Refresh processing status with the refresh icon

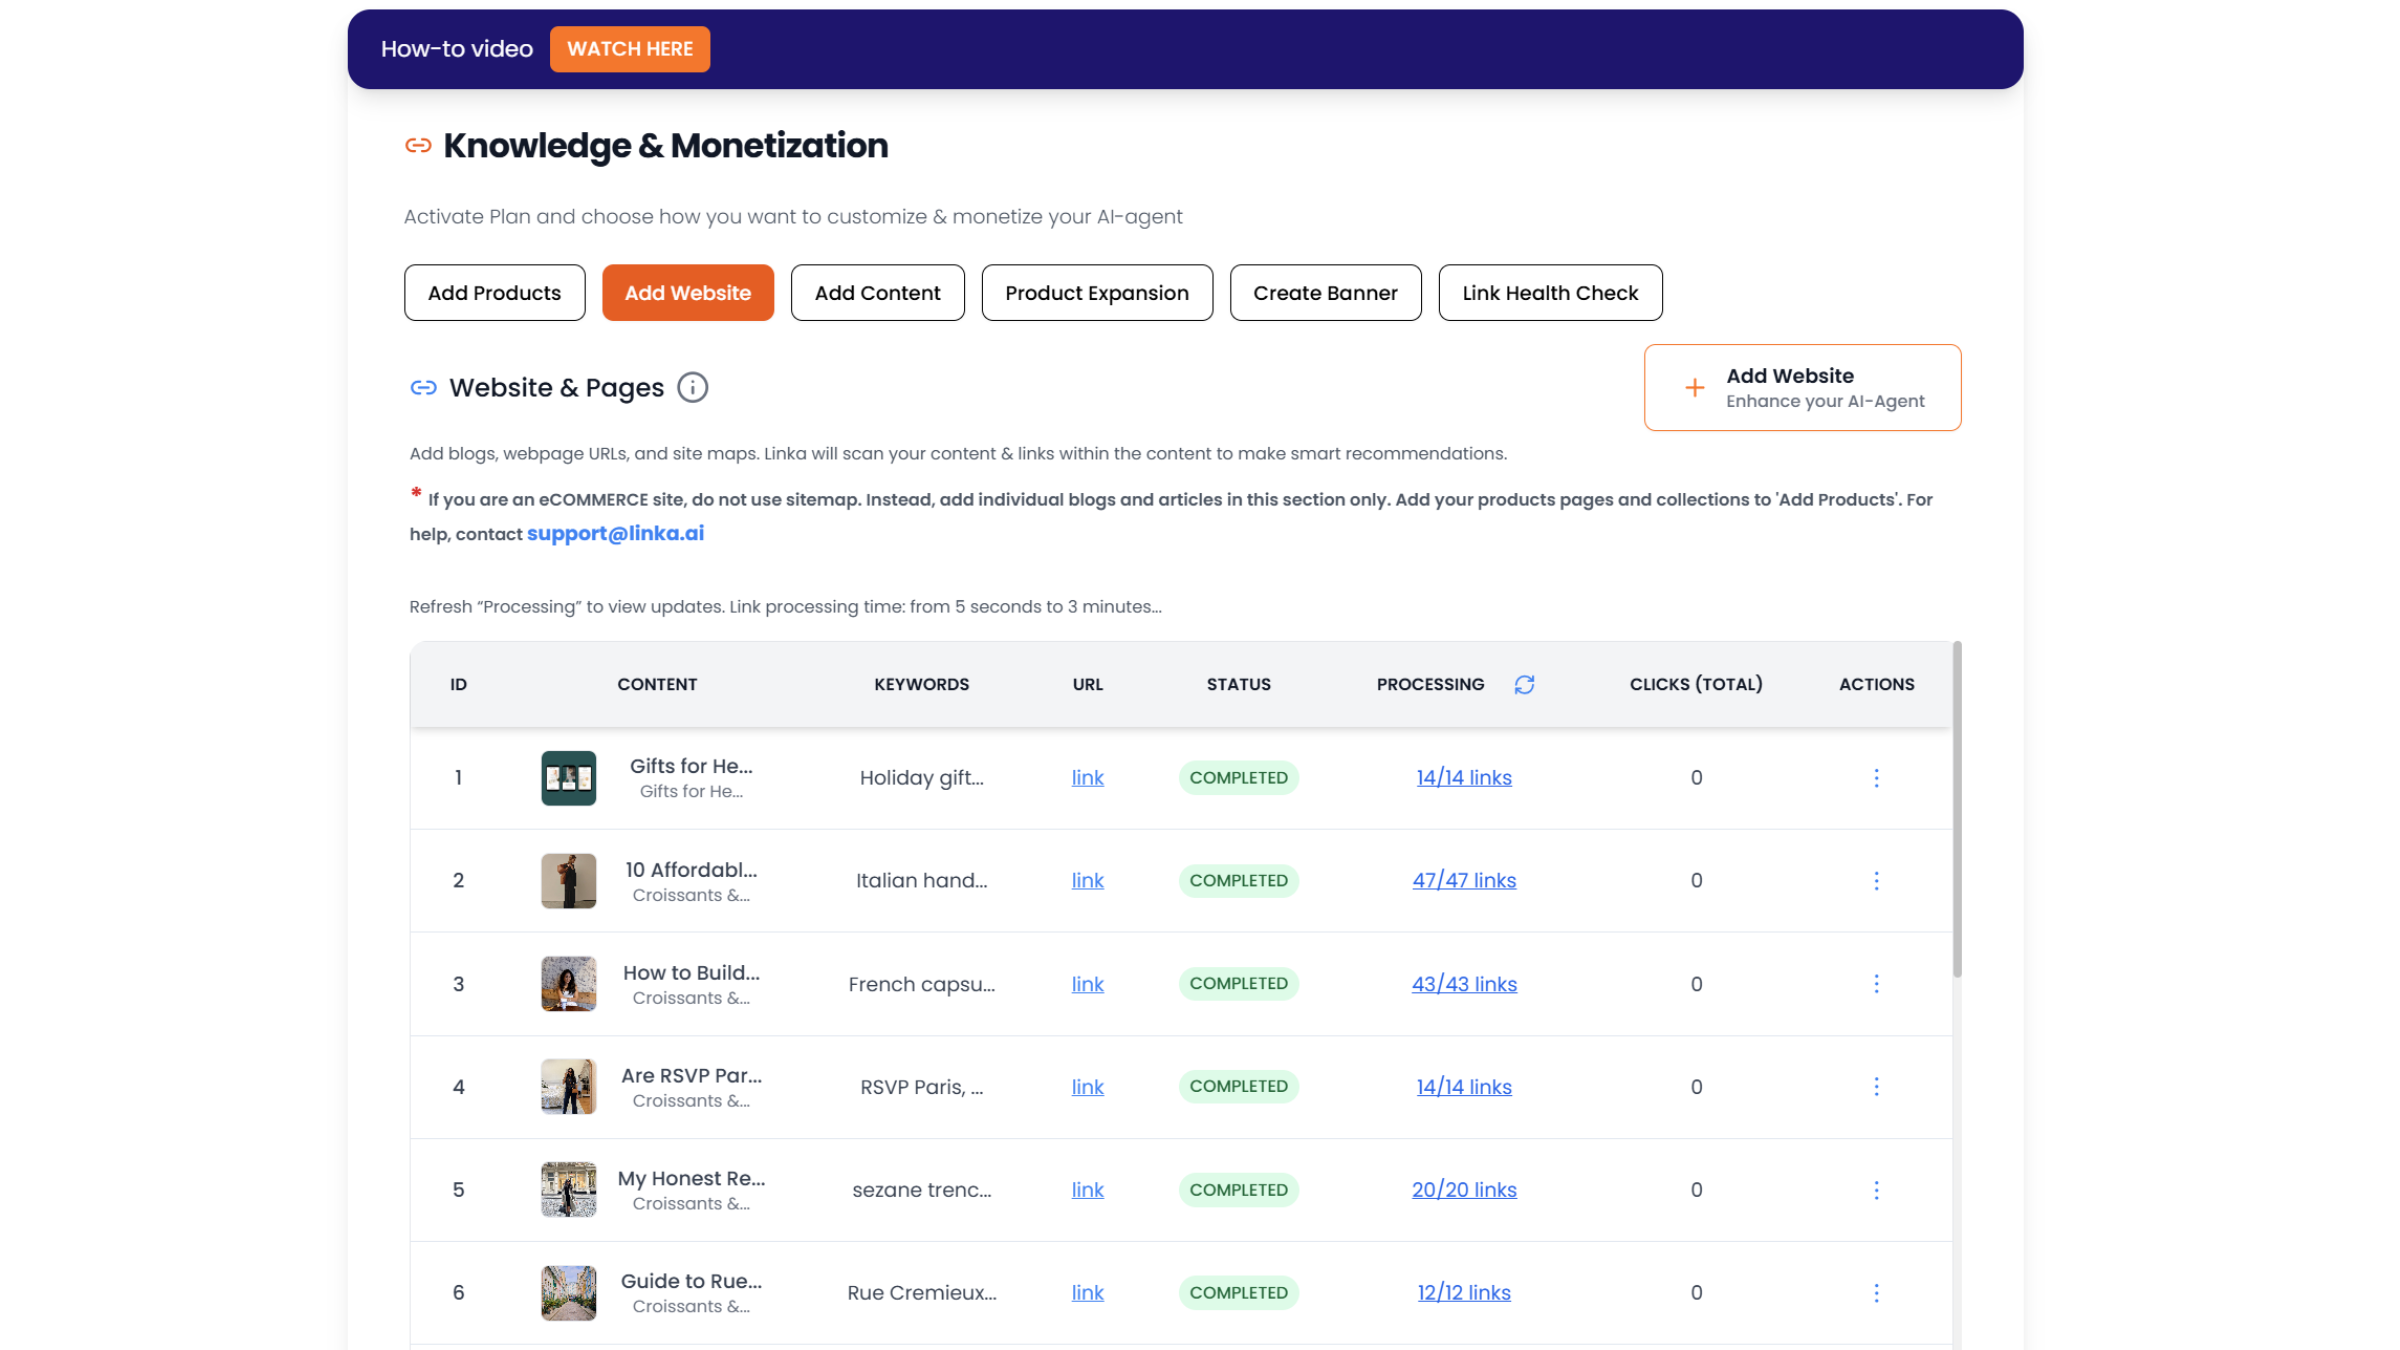[x=1524, y=684]
